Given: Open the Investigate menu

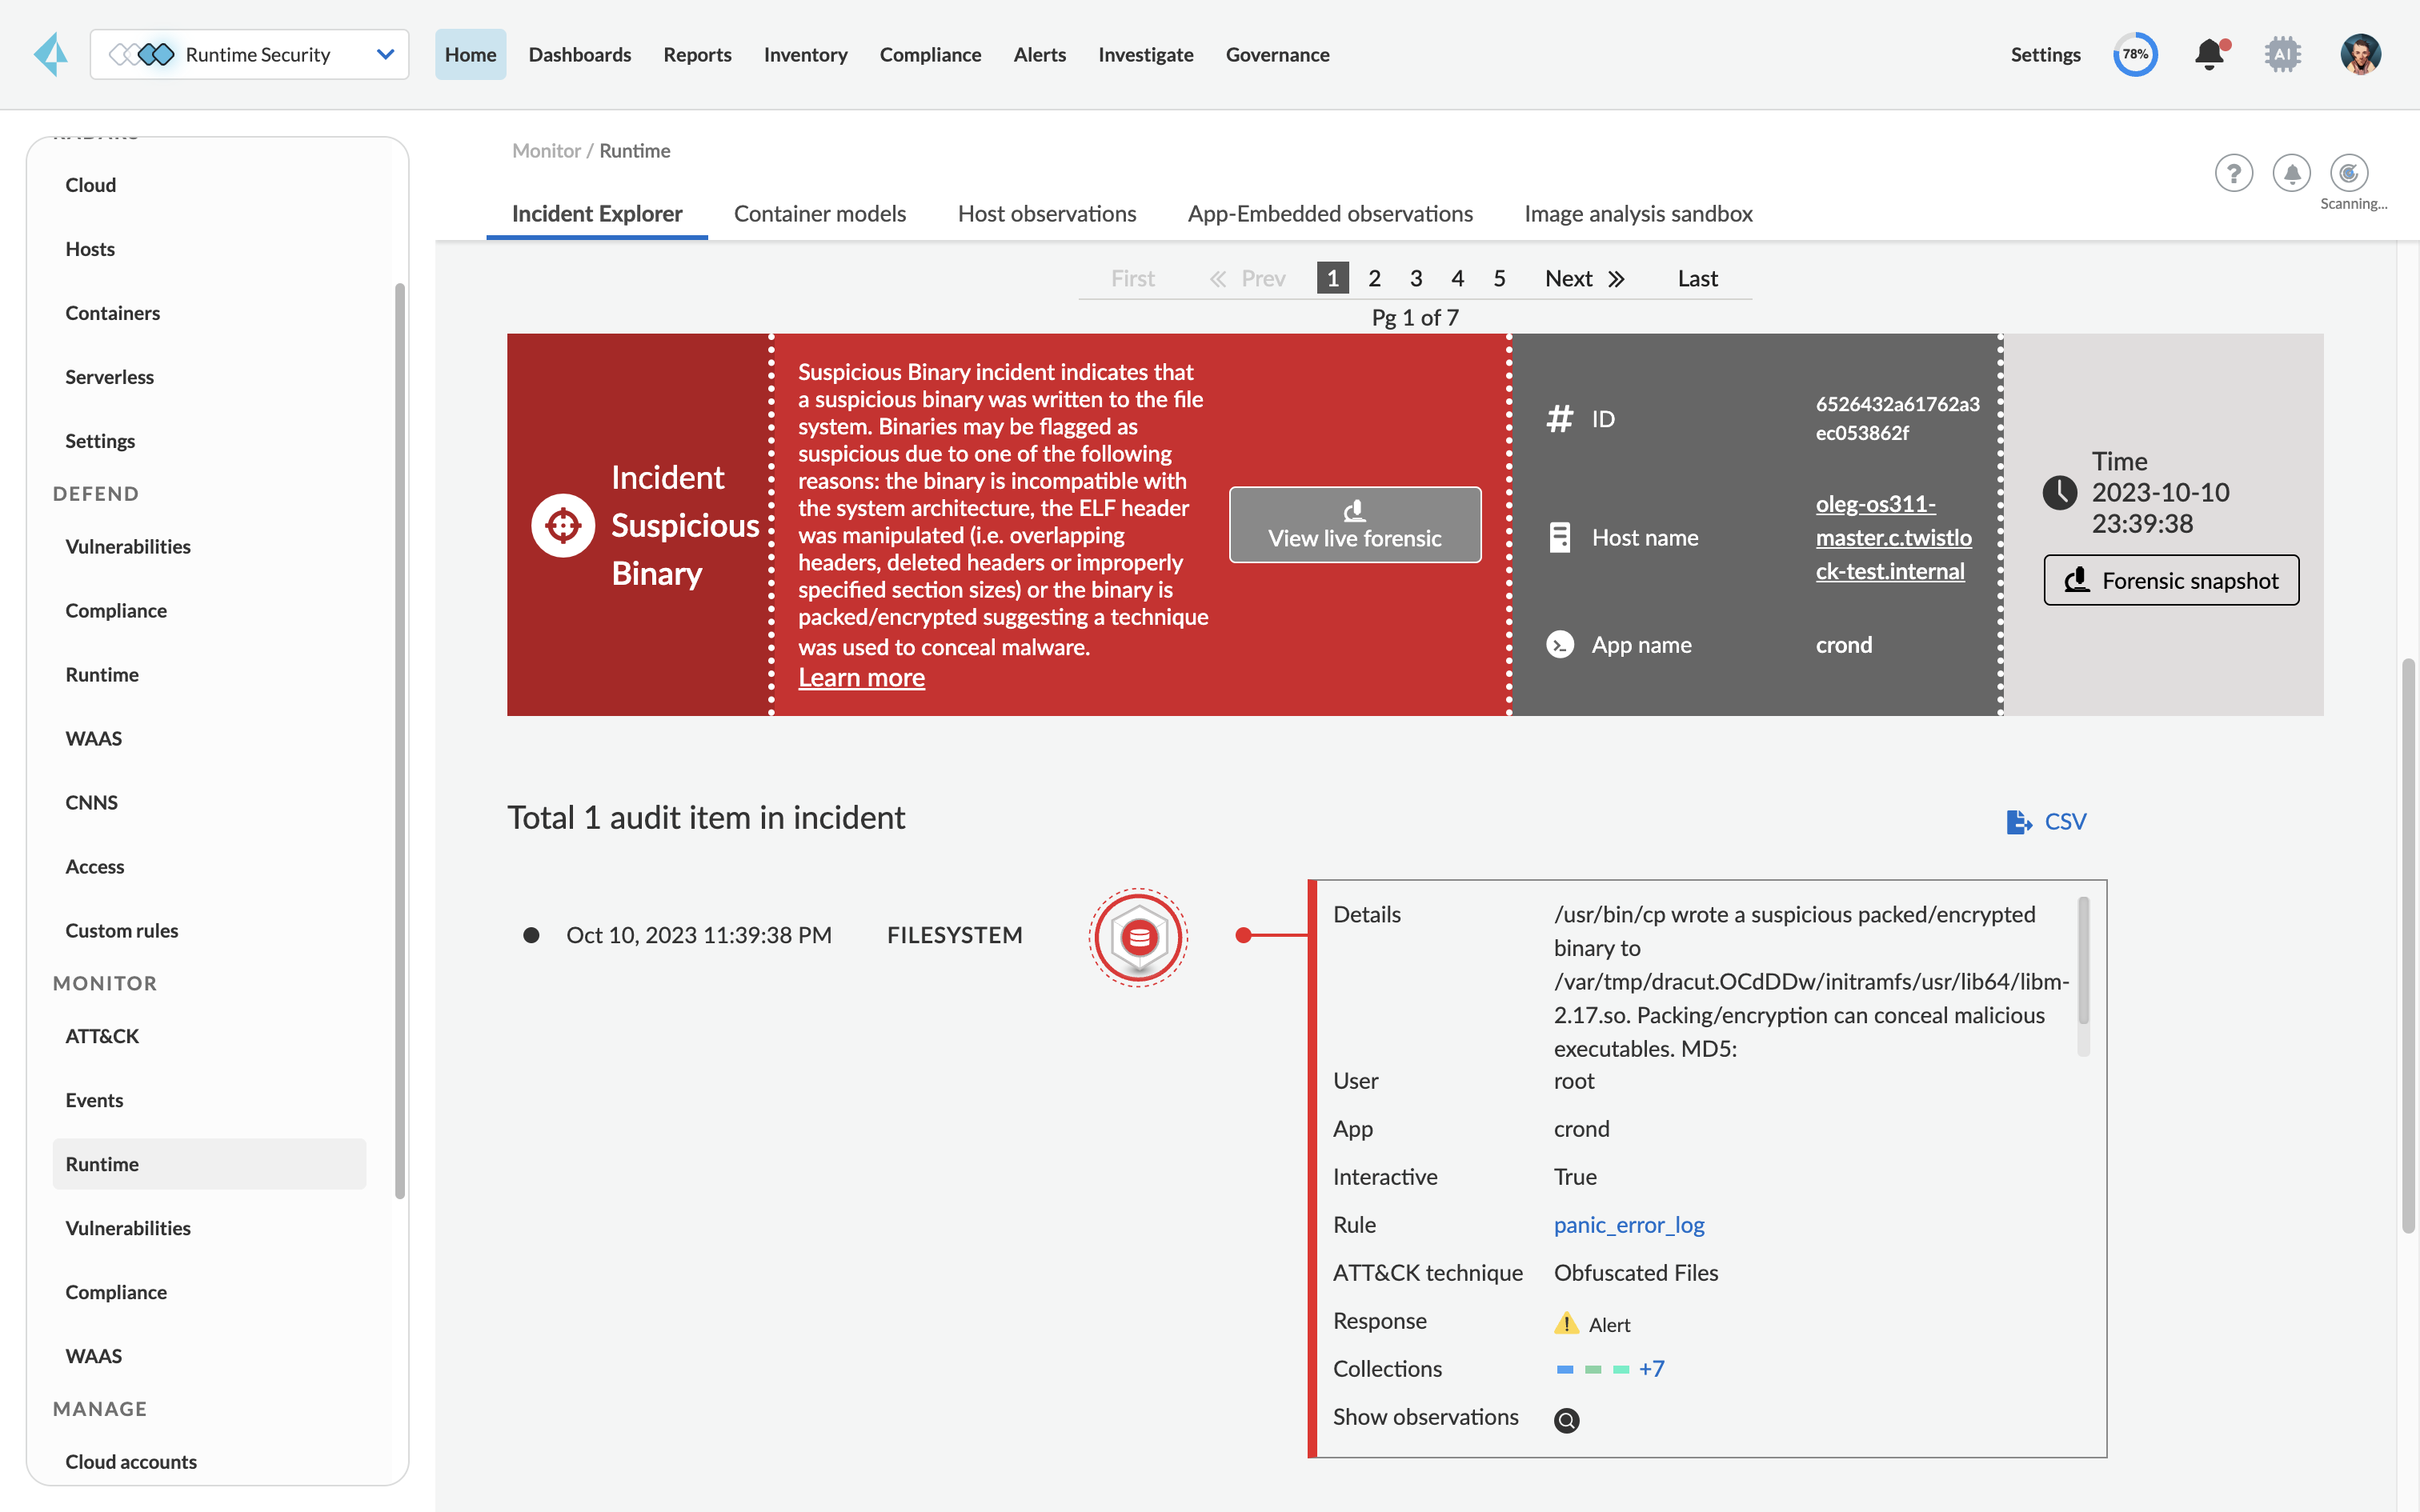Looking at the screenshot, I should (1145, 54).
